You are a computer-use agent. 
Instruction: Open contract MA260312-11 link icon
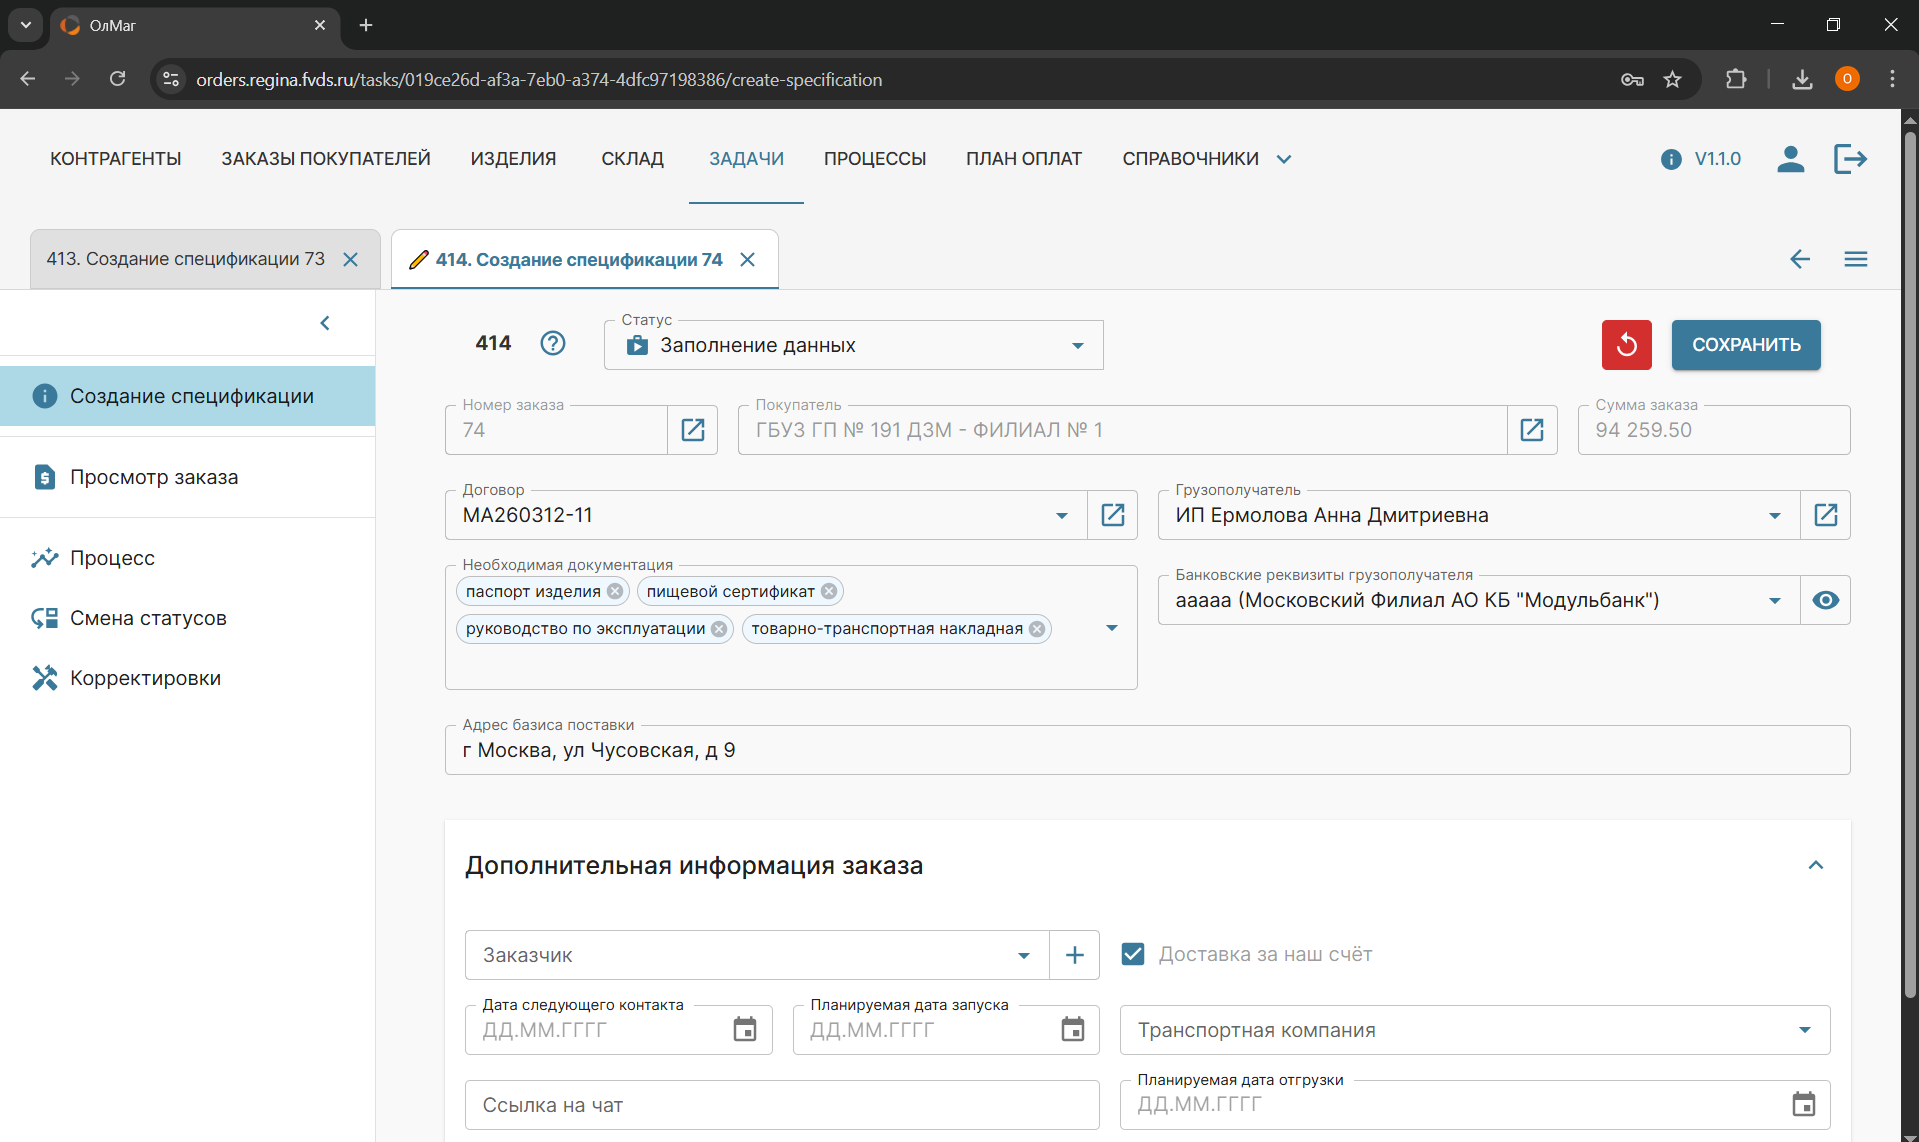click(1112, 515)
